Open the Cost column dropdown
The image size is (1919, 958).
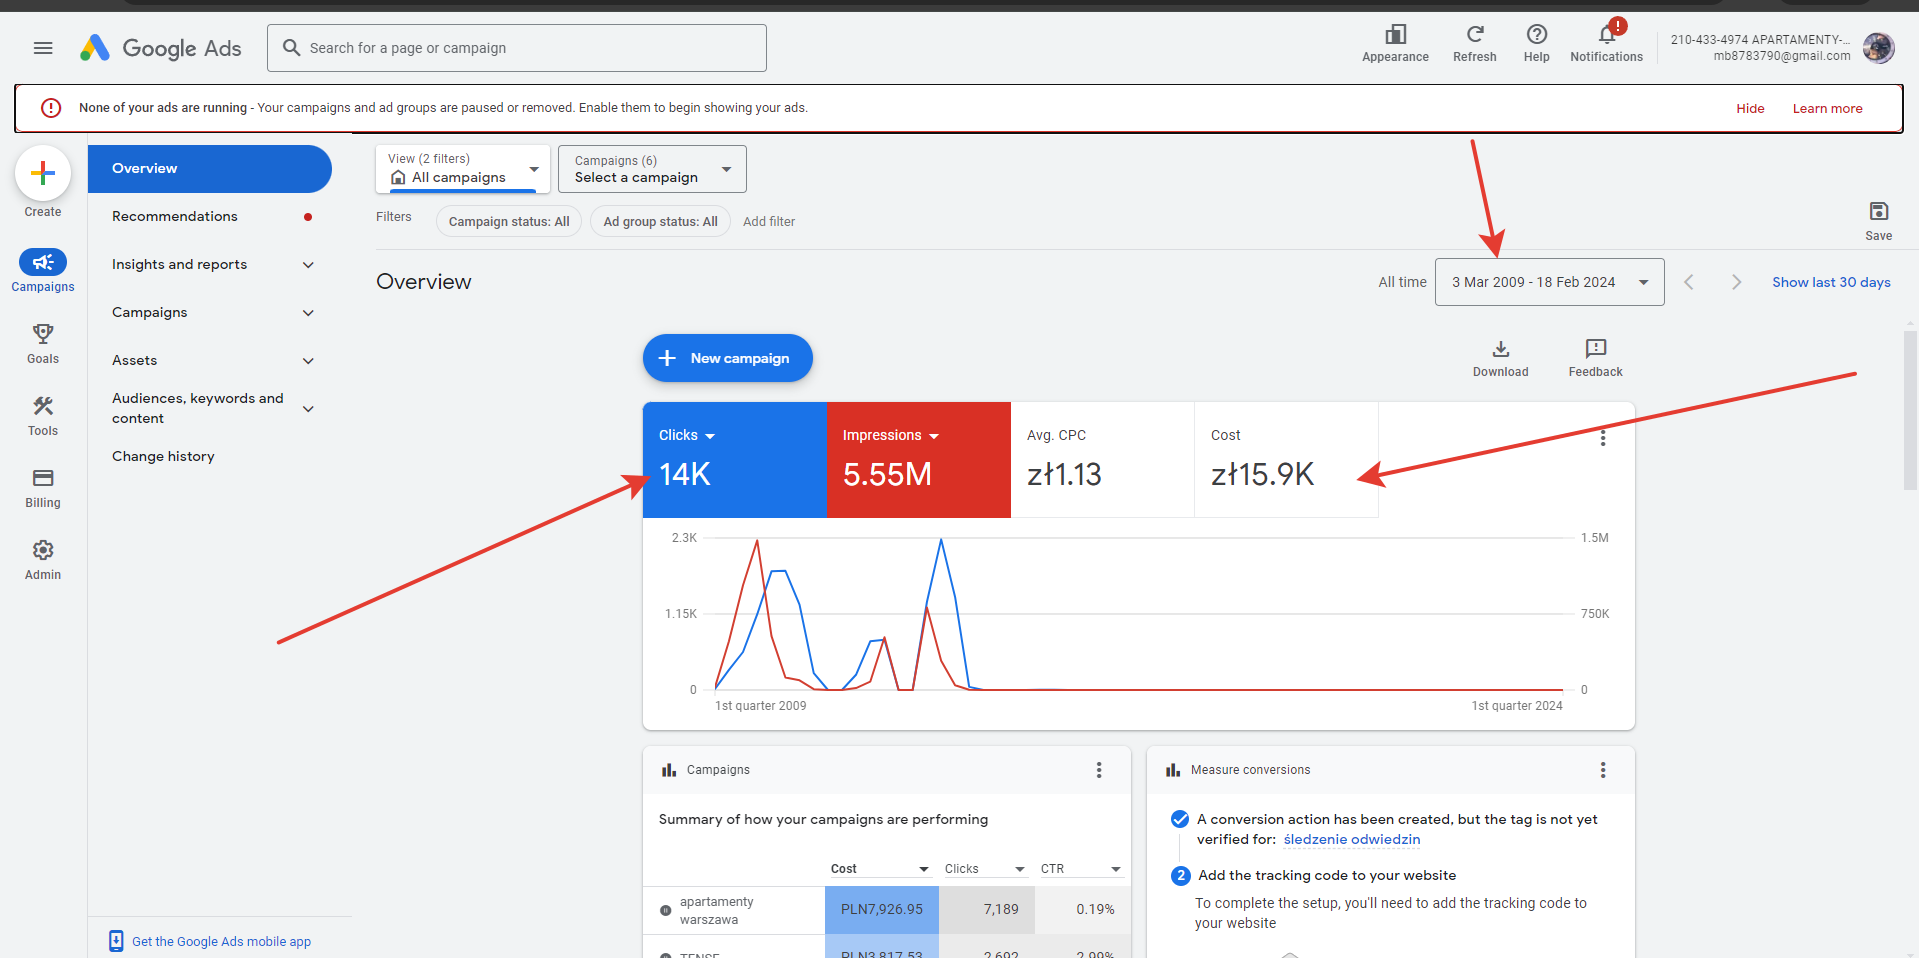point(880,869)
